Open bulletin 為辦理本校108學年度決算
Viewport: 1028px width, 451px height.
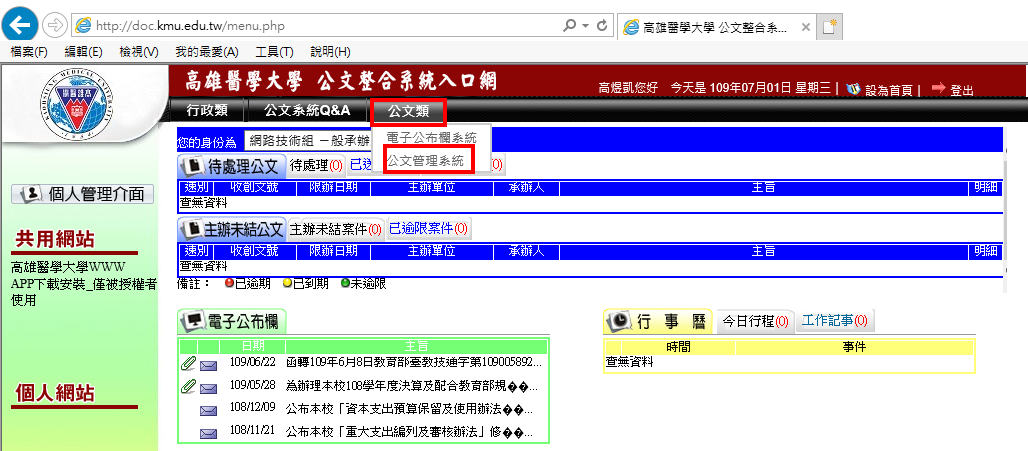pyautogui.click(x=412, y=386)
